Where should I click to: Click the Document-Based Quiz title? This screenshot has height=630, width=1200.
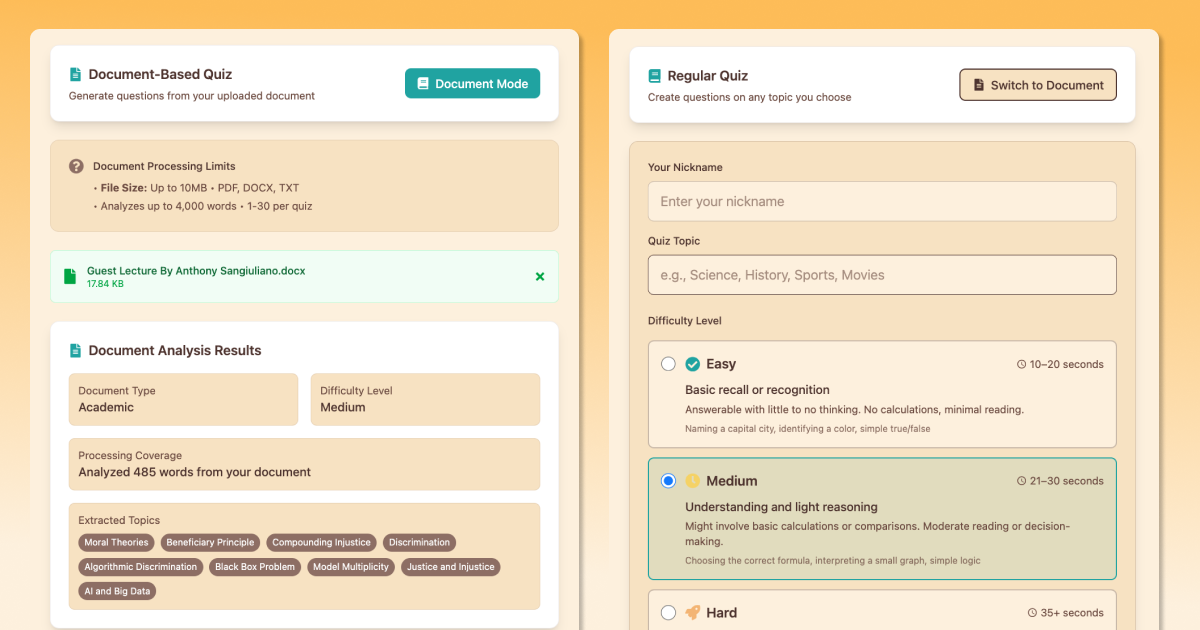click(x=160, y=74)
